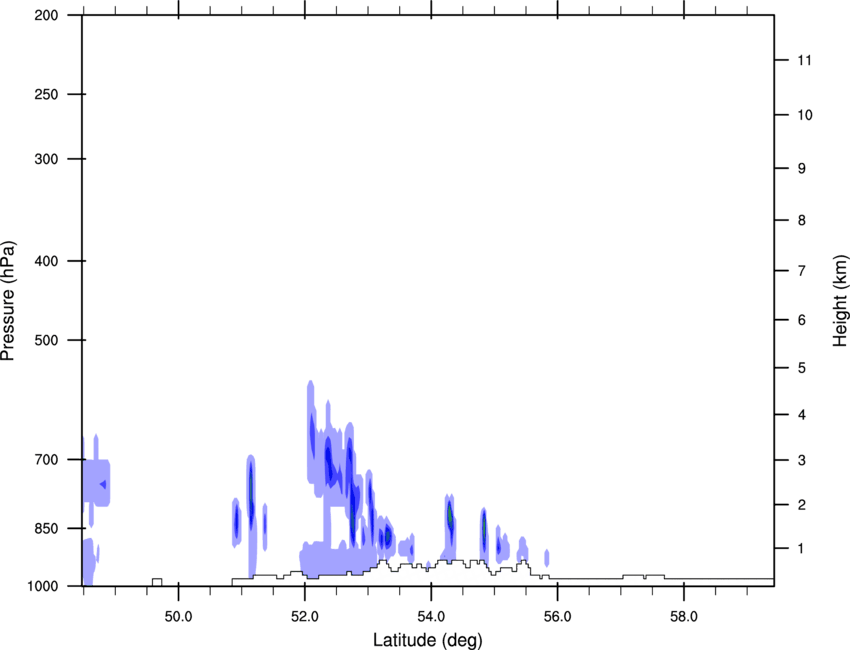Click the 850 pressure tick label
The image size is (850, 650).
(x=46, y=528)
